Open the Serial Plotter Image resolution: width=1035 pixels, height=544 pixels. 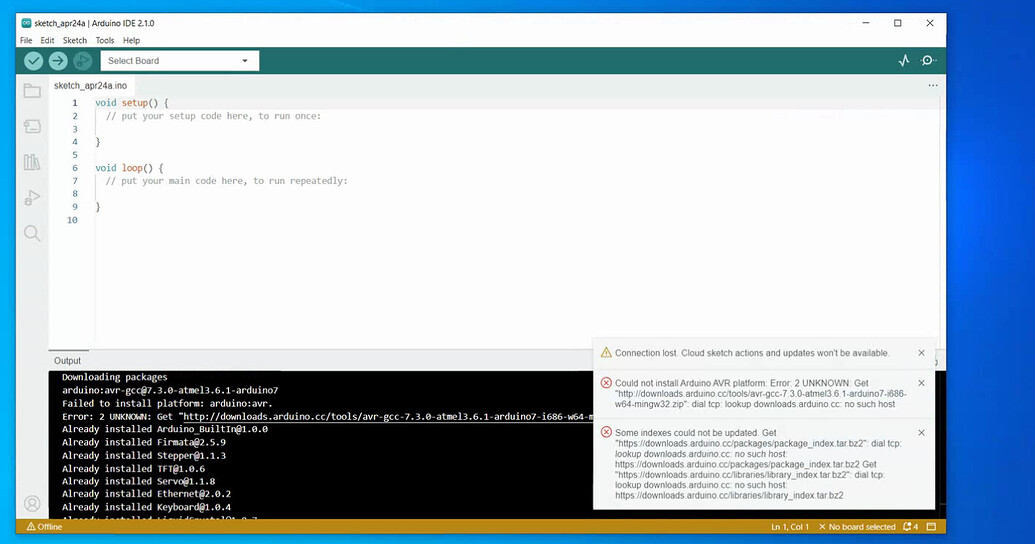pyautogui.click(x=904, y=61)
